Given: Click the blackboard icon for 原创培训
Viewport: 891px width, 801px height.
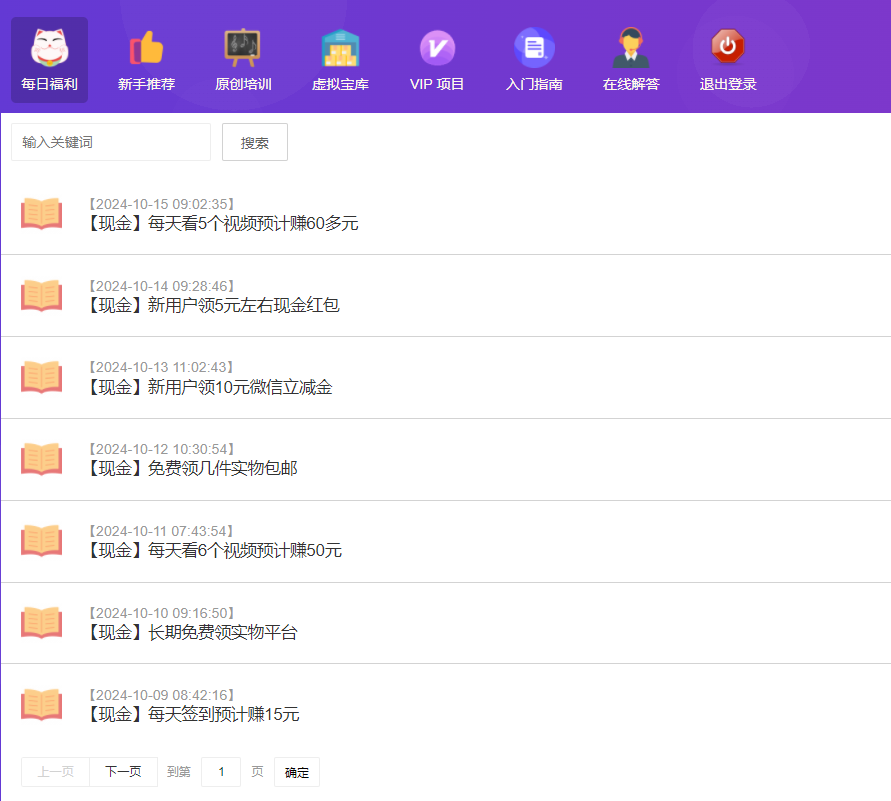Looking at the screenshot, I should click(243, 48).
